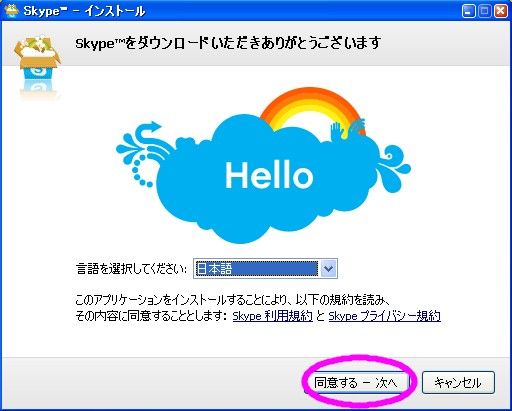
Task: Close the Skype installer window
Action: click(501, 11)
